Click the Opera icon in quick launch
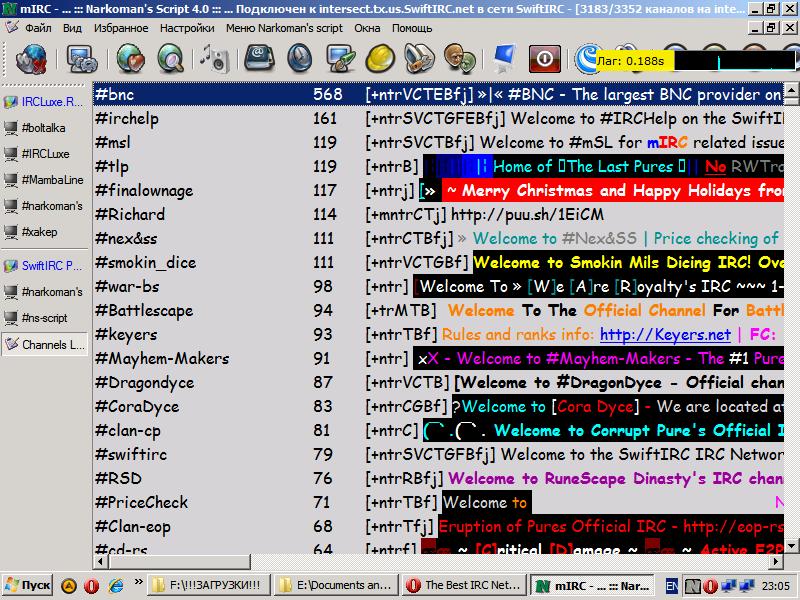The height and width of the screenshot is (600, 800). (91, 585)
